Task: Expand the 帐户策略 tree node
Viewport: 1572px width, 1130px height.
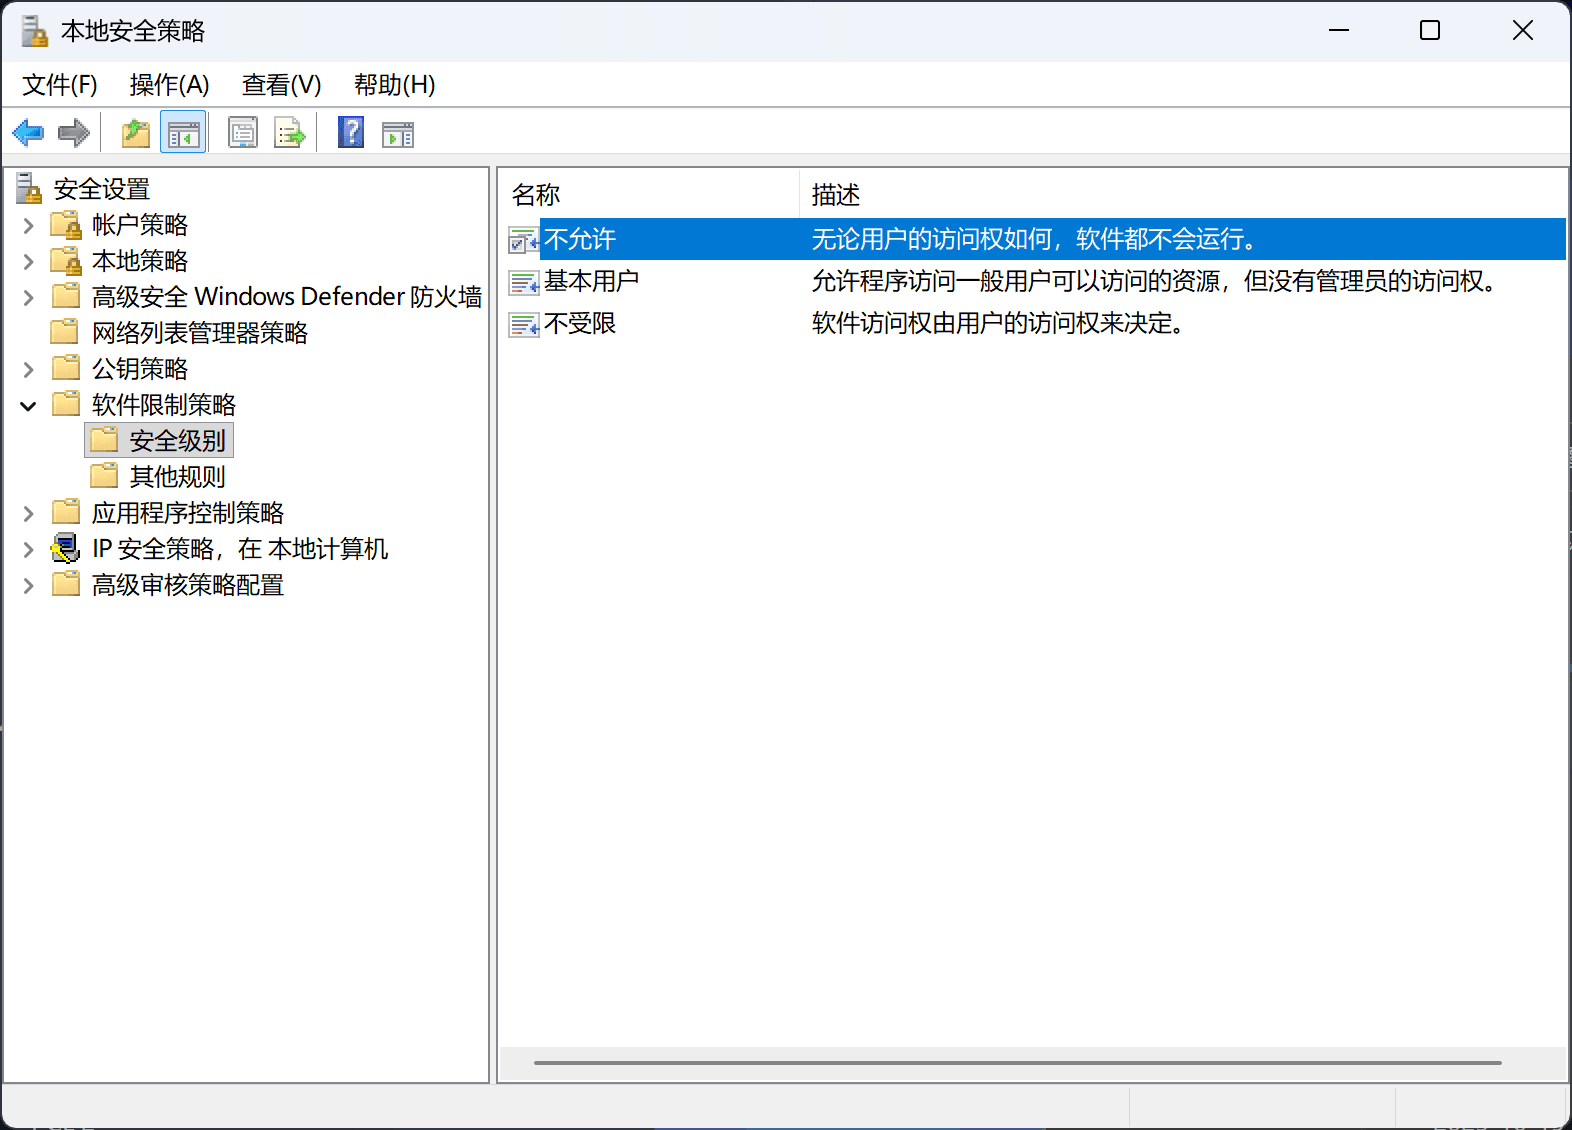Action: (29, 226)
